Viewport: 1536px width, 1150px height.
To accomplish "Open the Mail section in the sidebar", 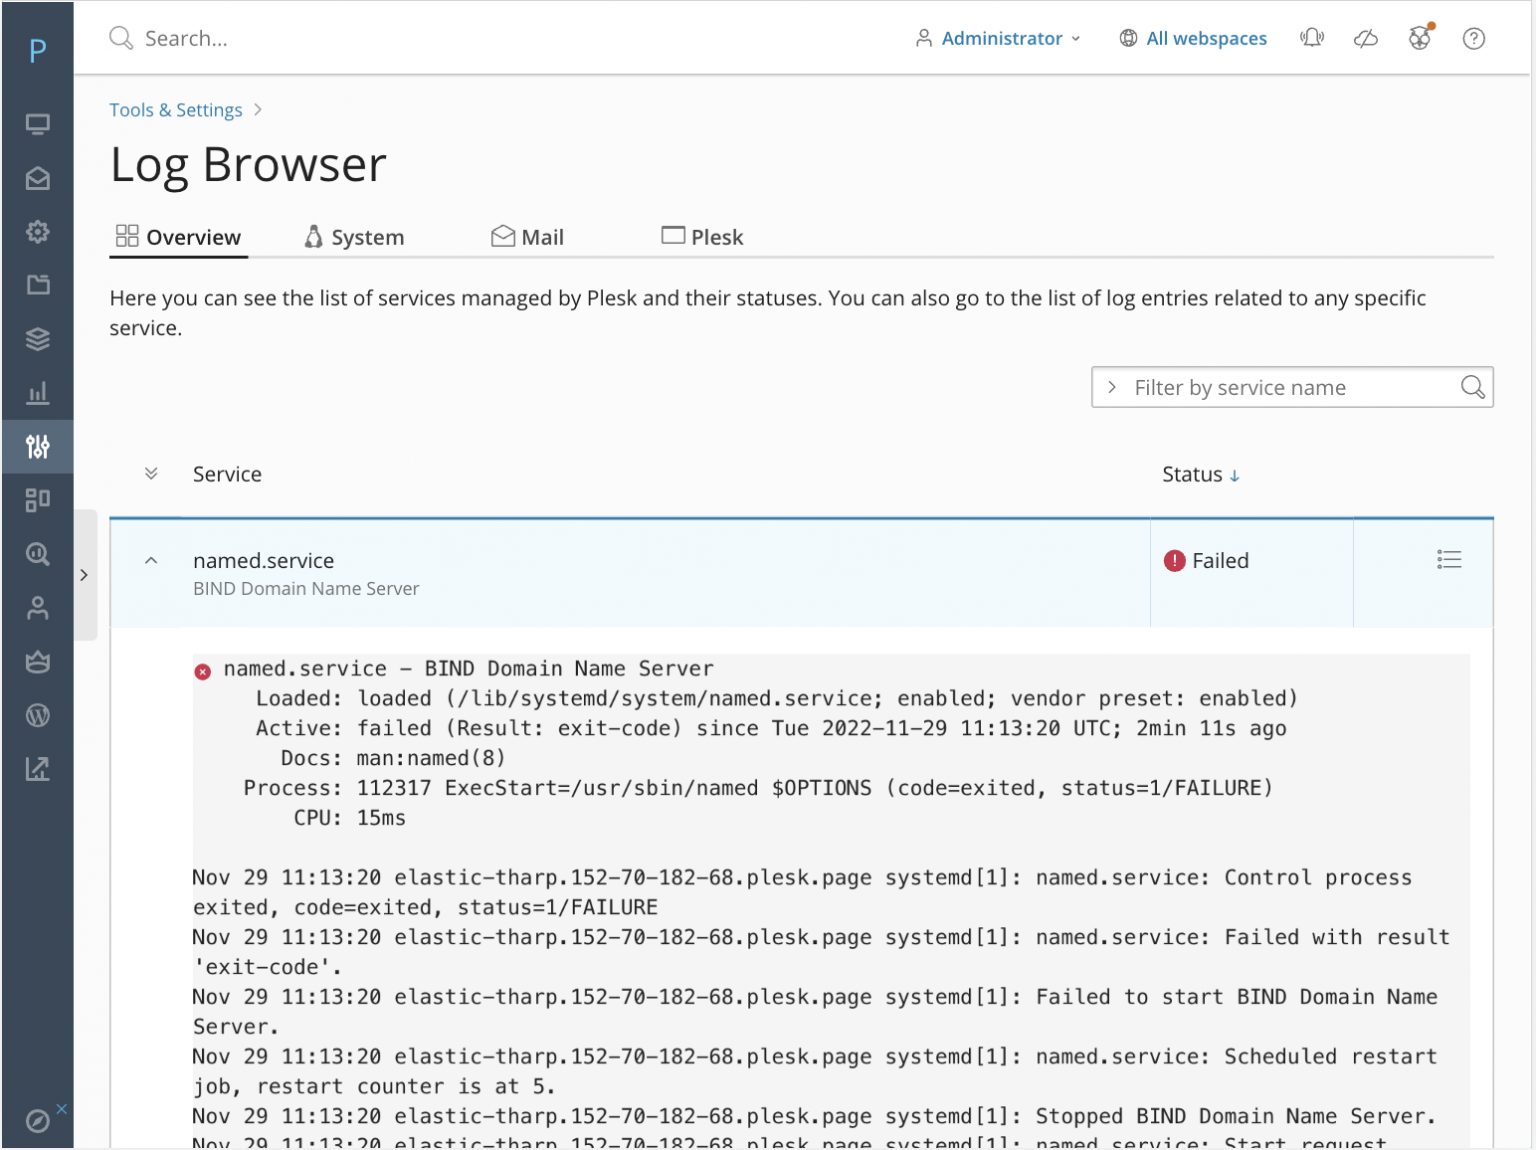I will click(37, 178).
